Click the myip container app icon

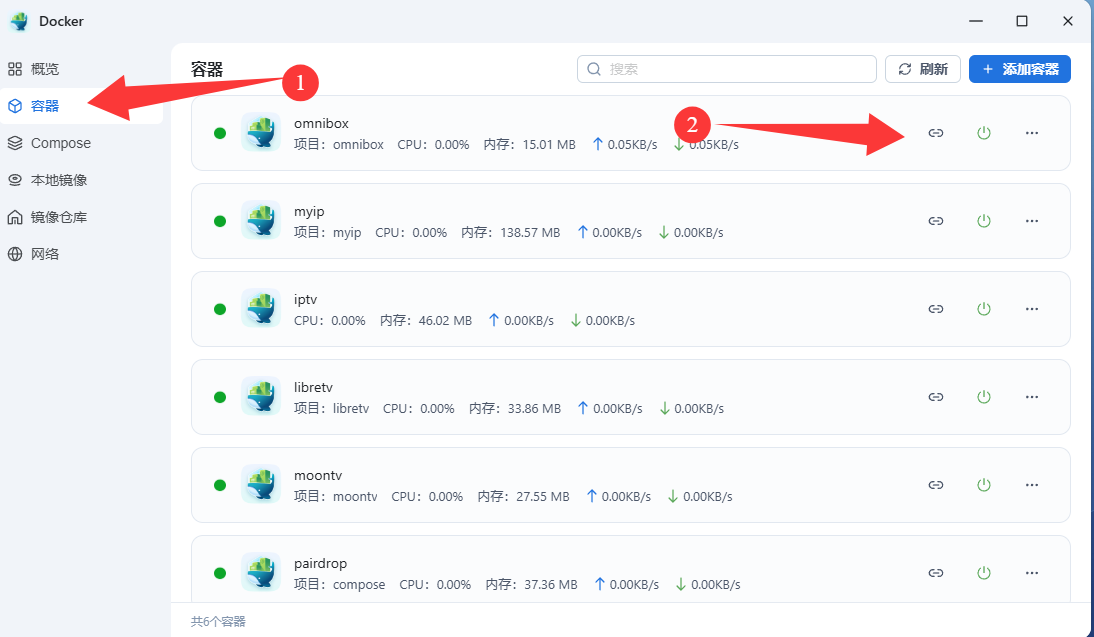[x=261, y=220]
